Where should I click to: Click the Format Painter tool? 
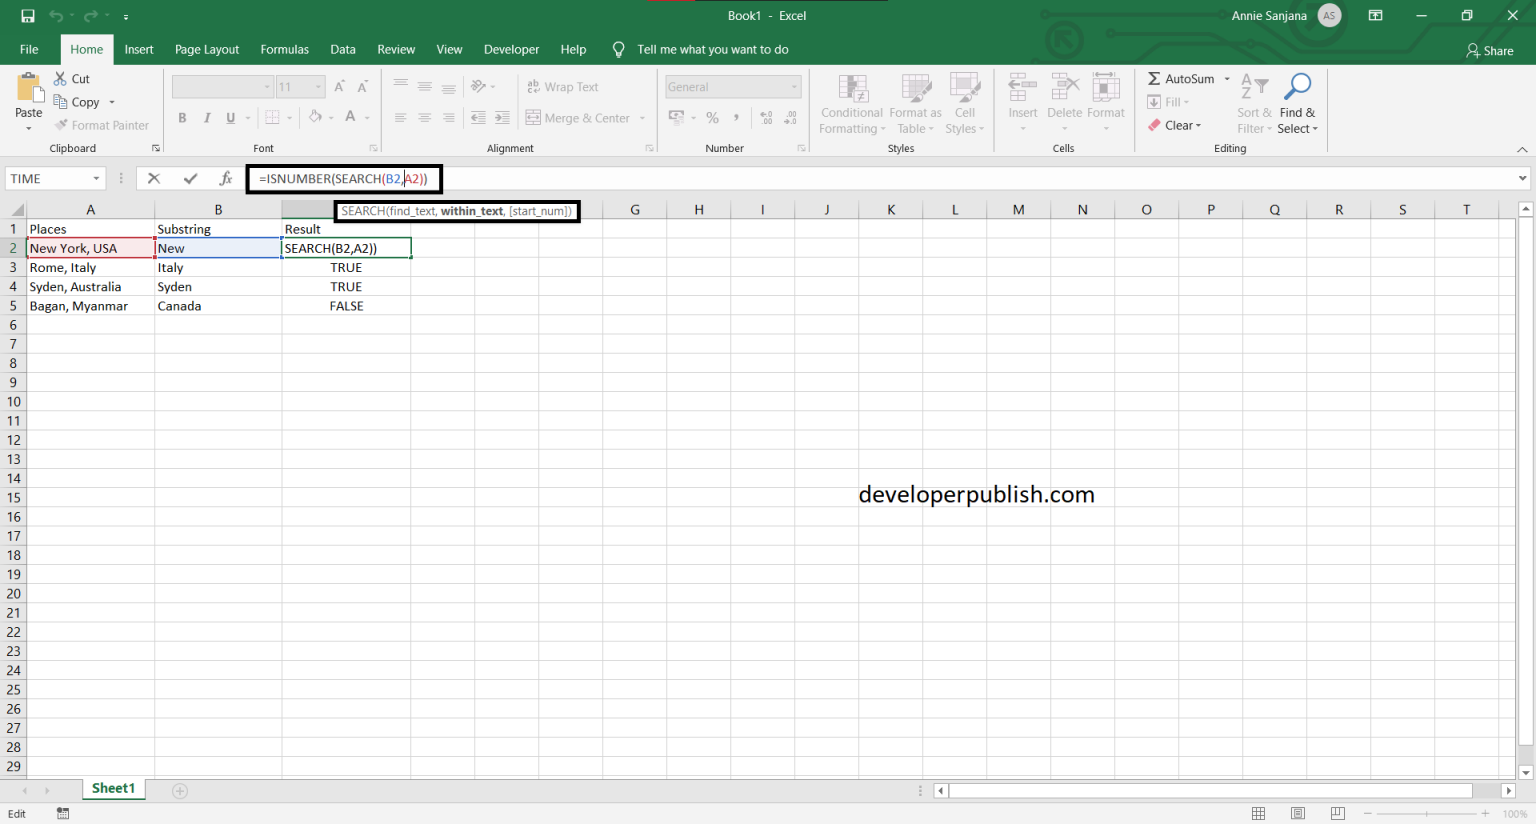coord(102,125)
